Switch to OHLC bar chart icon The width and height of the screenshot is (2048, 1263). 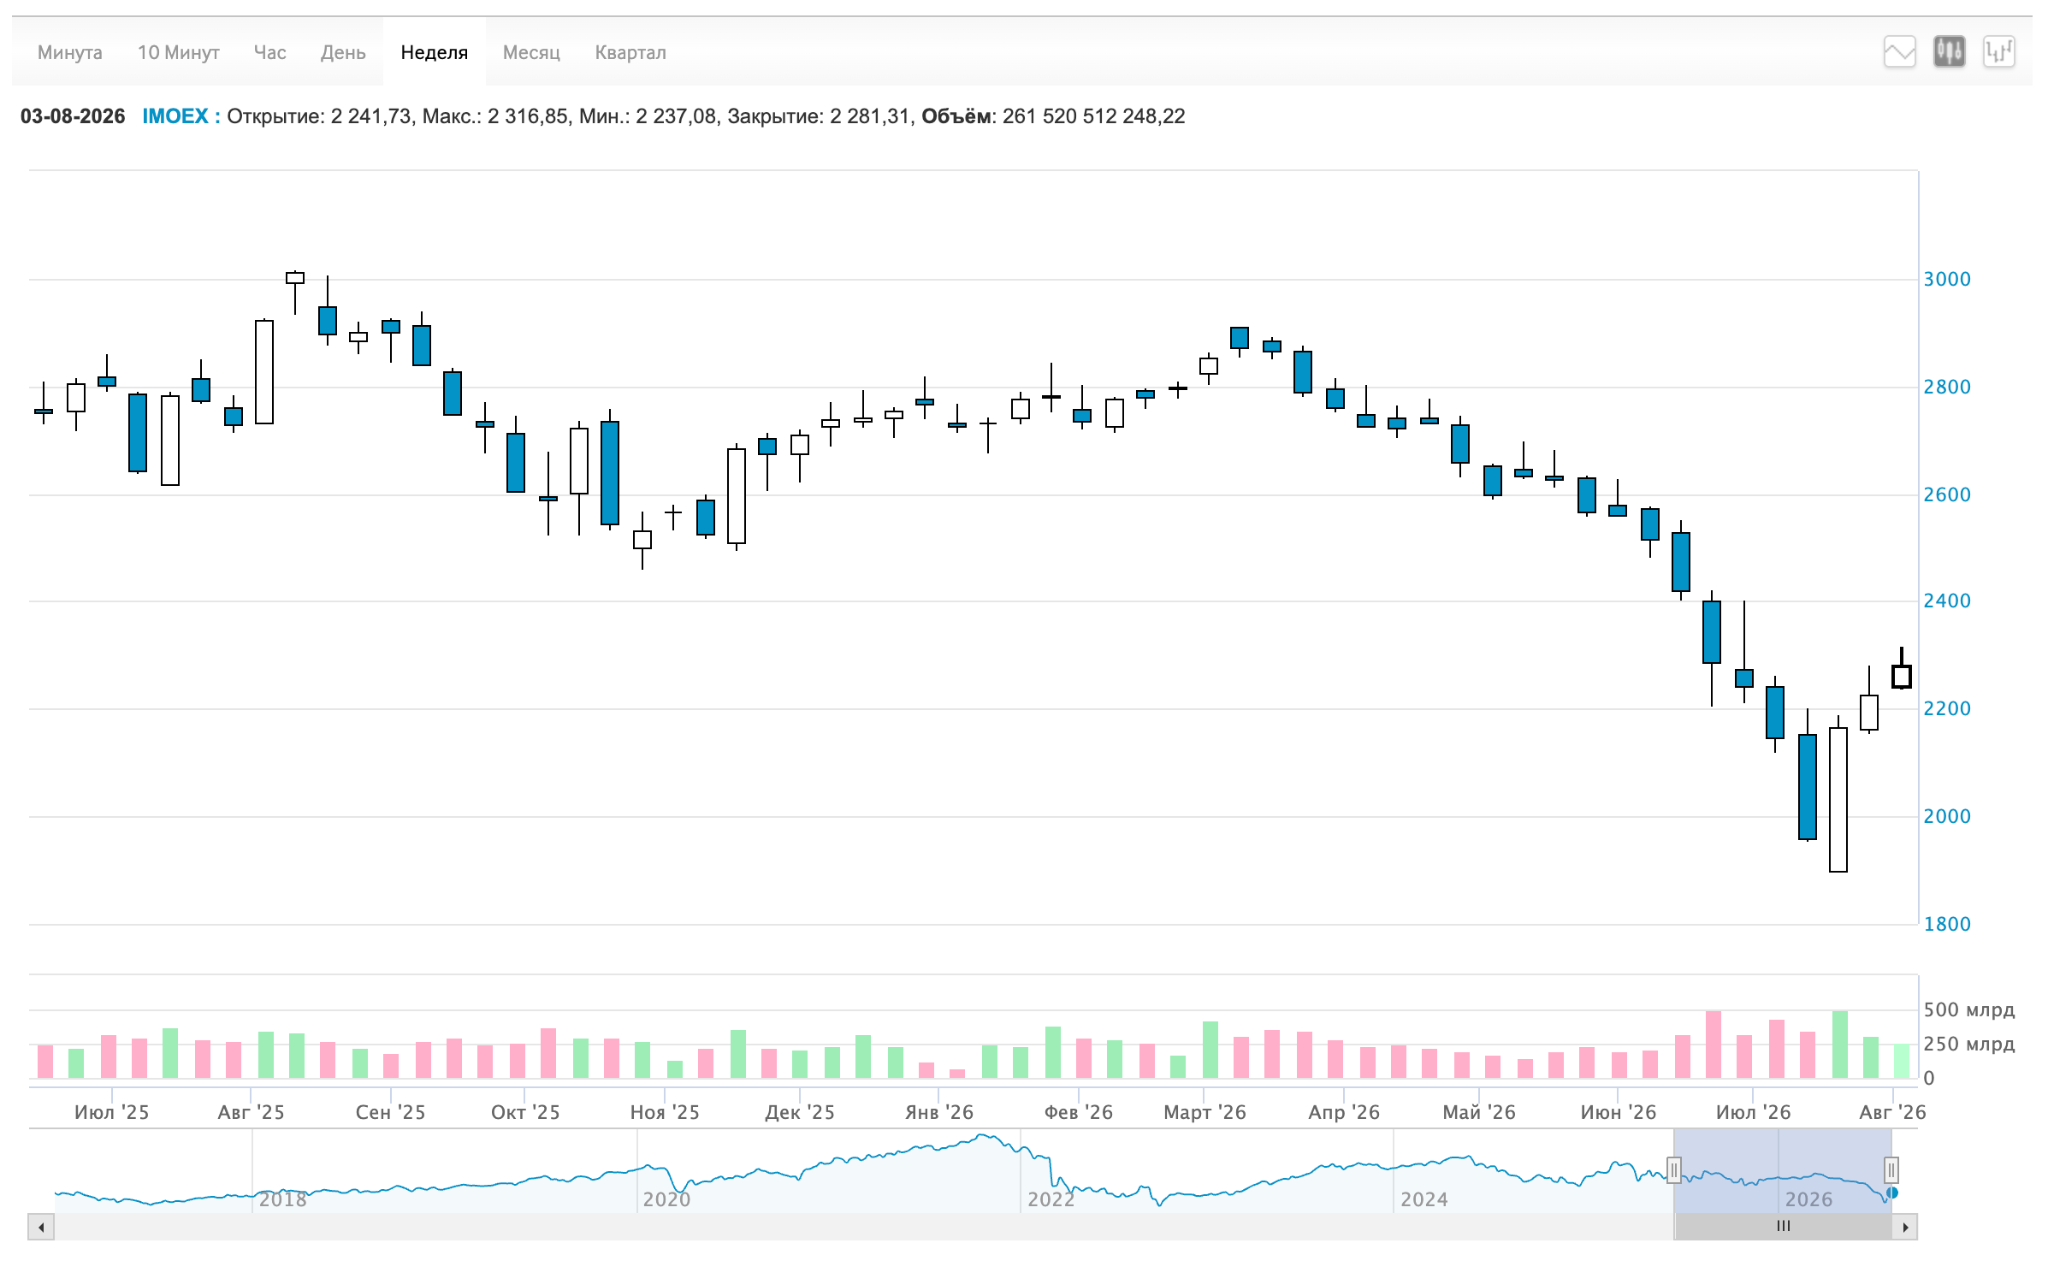click(1999, 52)
